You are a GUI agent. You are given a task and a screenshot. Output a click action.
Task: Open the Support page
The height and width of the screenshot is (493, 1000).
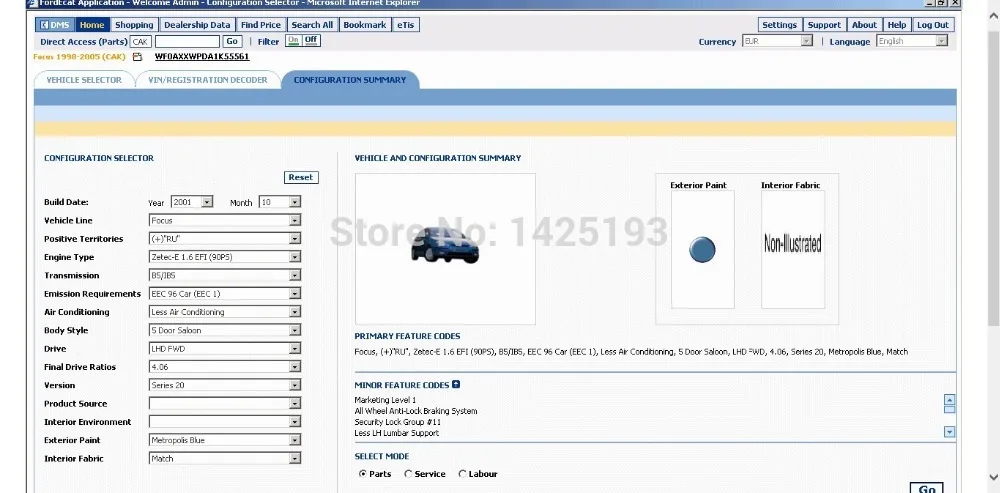tap(824, 25)
